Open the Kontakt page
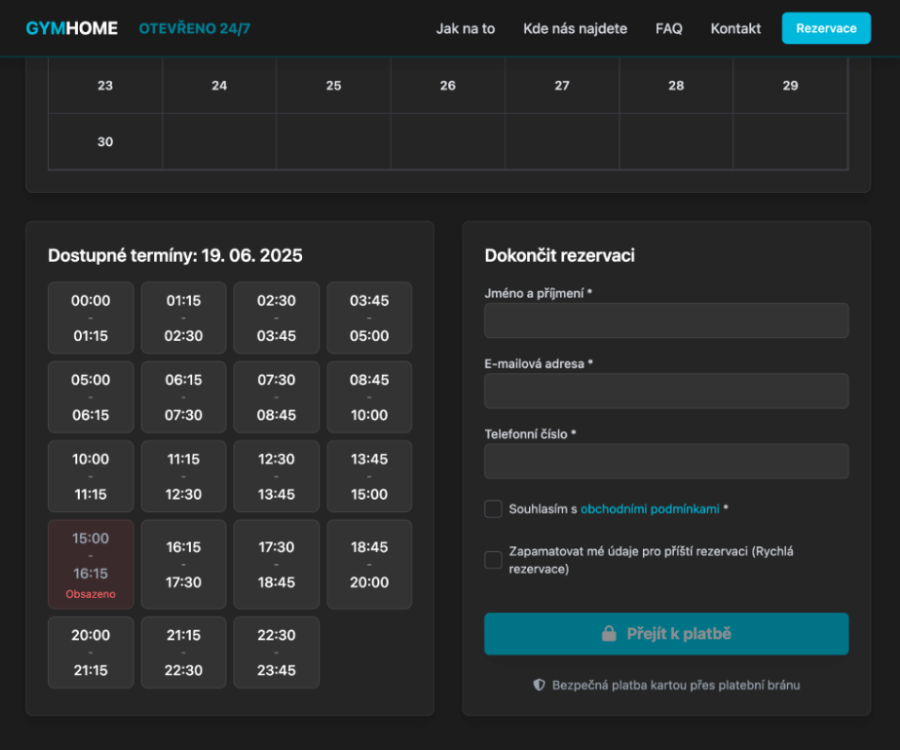 735,29
